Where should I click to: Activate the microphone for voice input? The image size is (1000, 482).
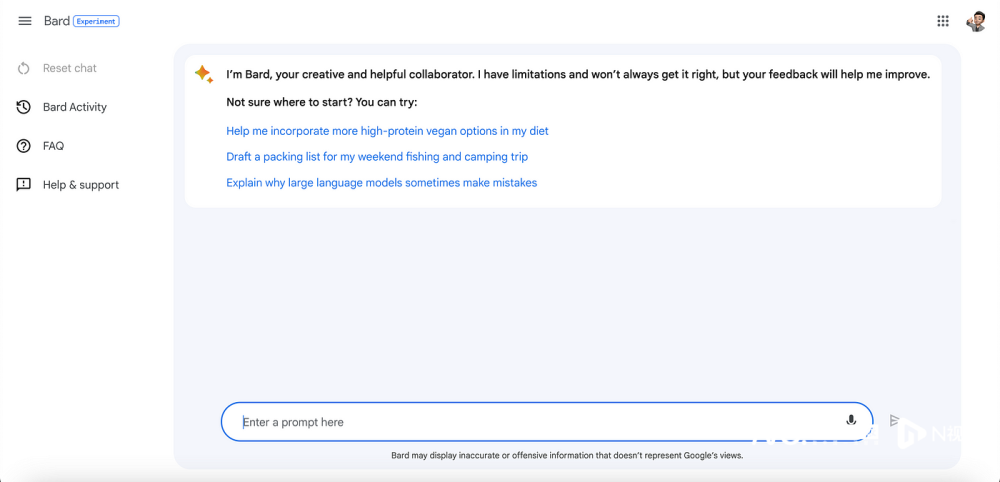(x=851, y=421)
